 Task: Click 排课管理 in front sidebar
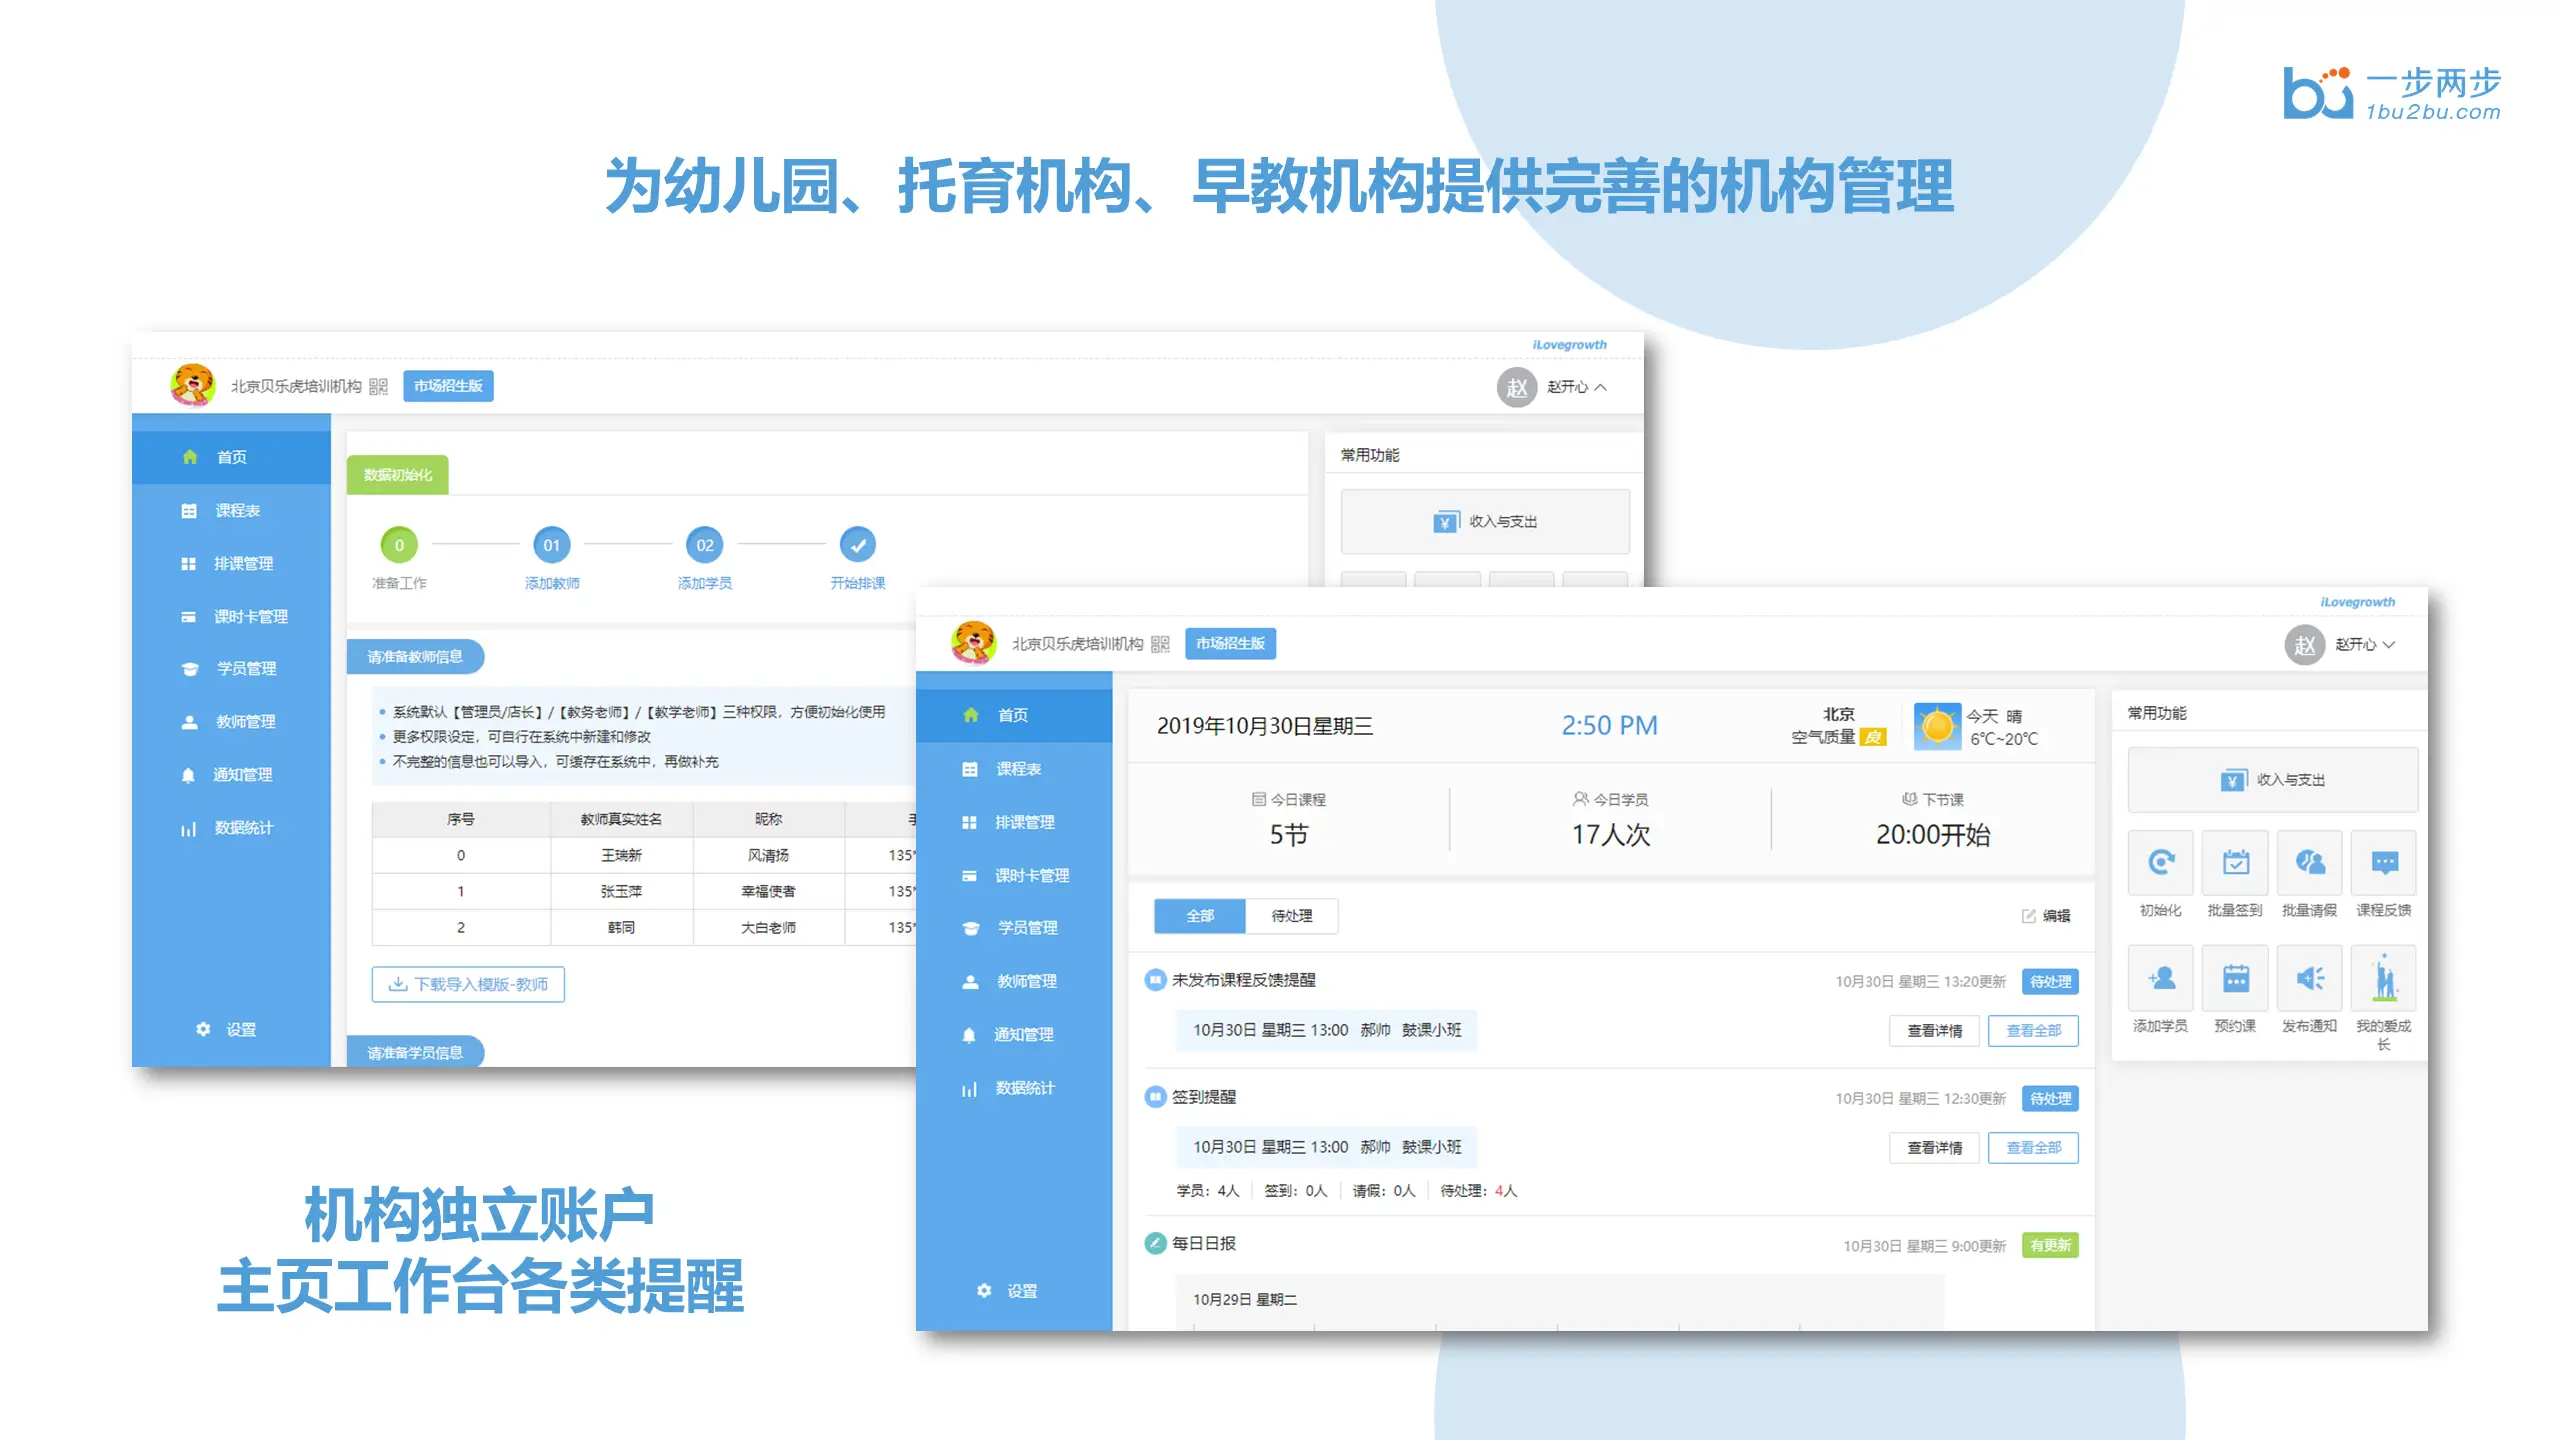tap(1024, 822)
